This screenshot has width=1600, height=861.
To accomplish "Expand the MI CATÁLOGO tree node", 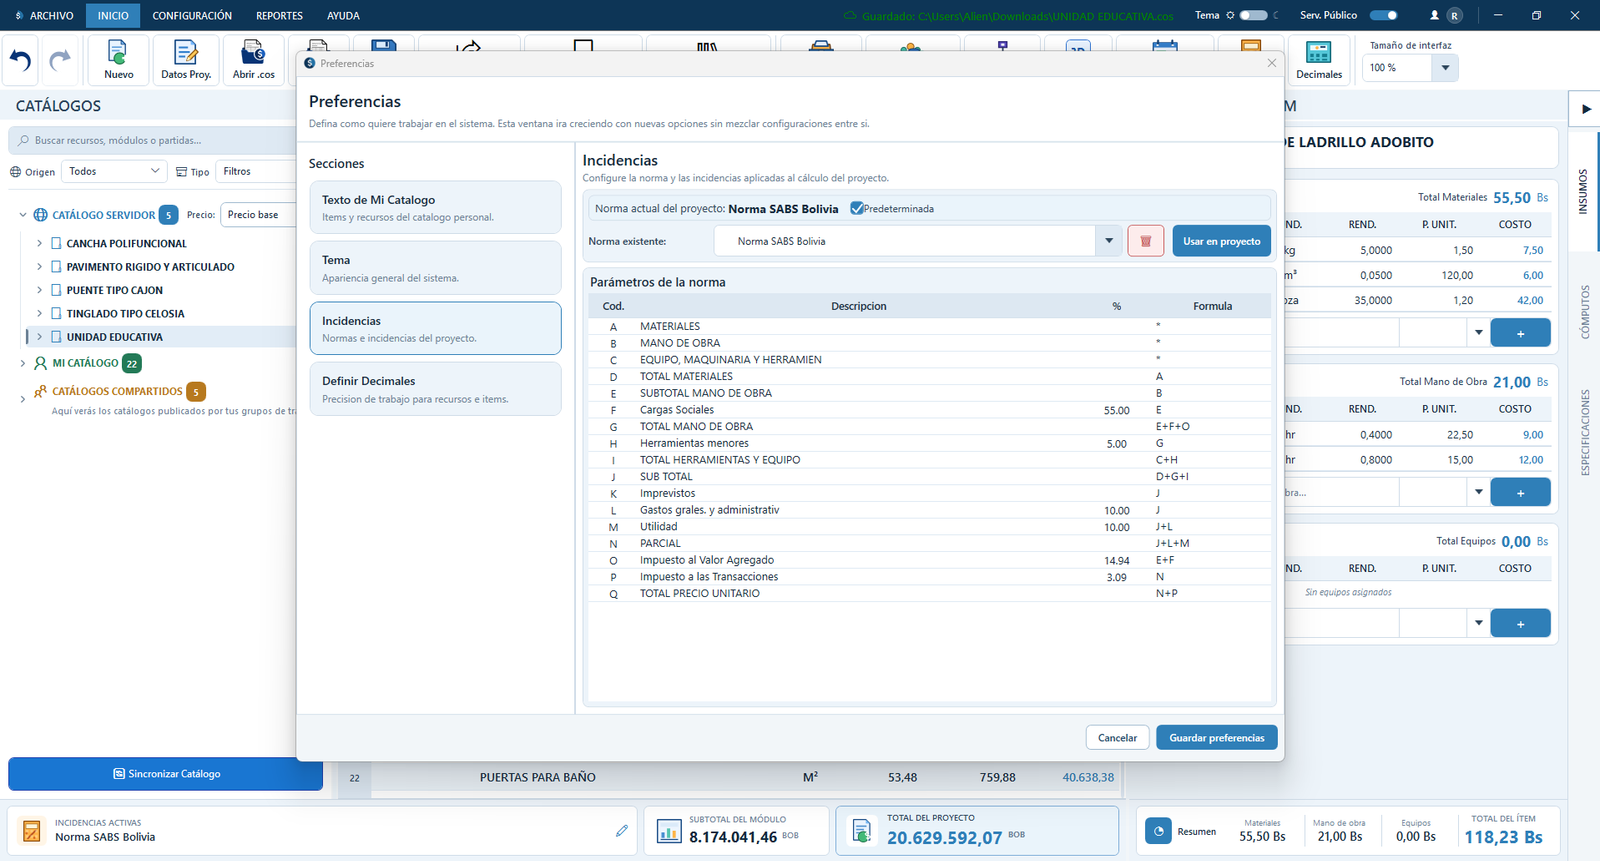I will 23,363.
